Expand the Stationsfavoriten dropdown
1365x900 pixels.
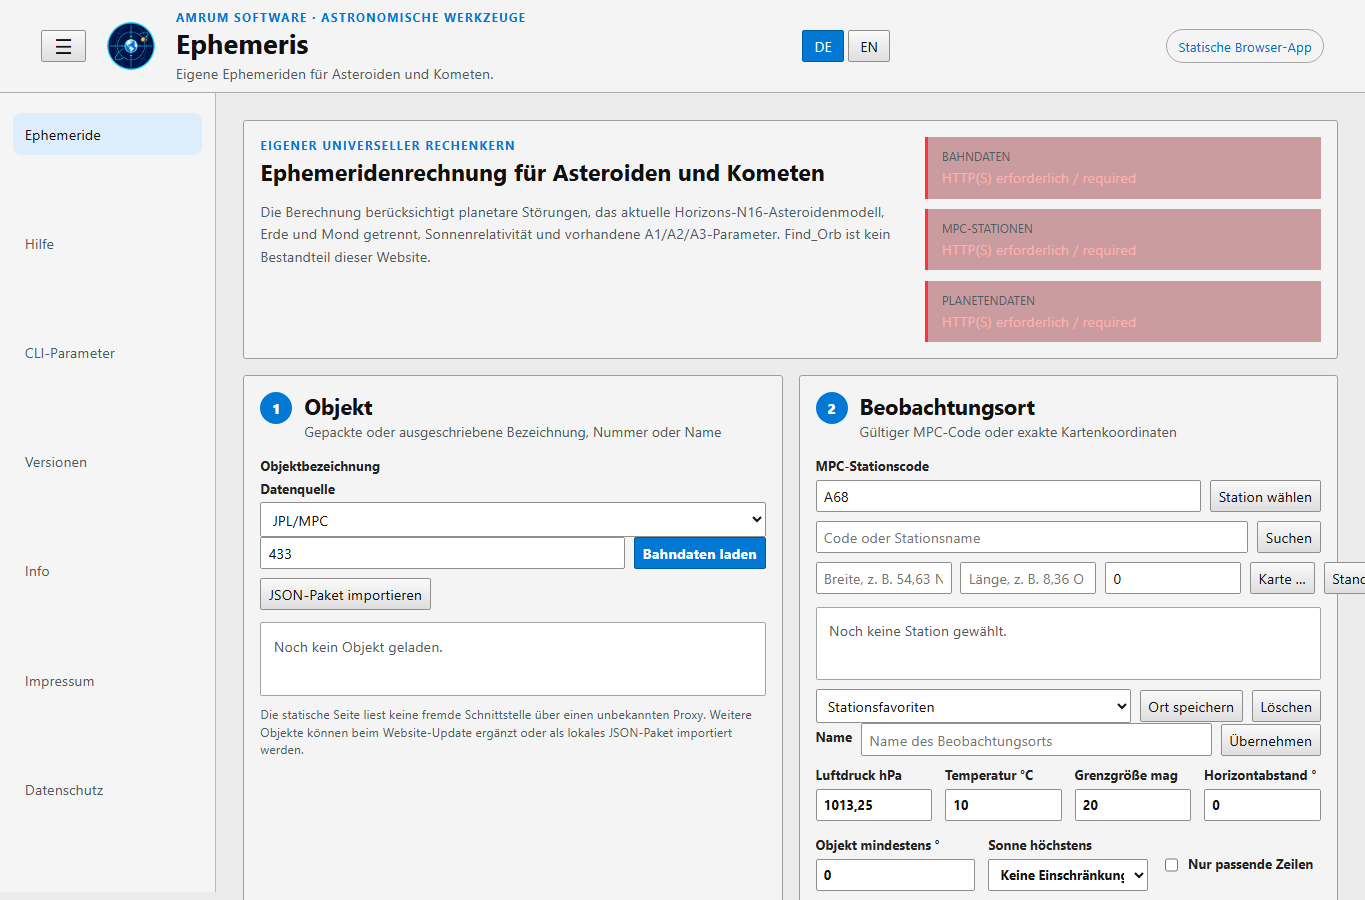(x=973, y=706)
